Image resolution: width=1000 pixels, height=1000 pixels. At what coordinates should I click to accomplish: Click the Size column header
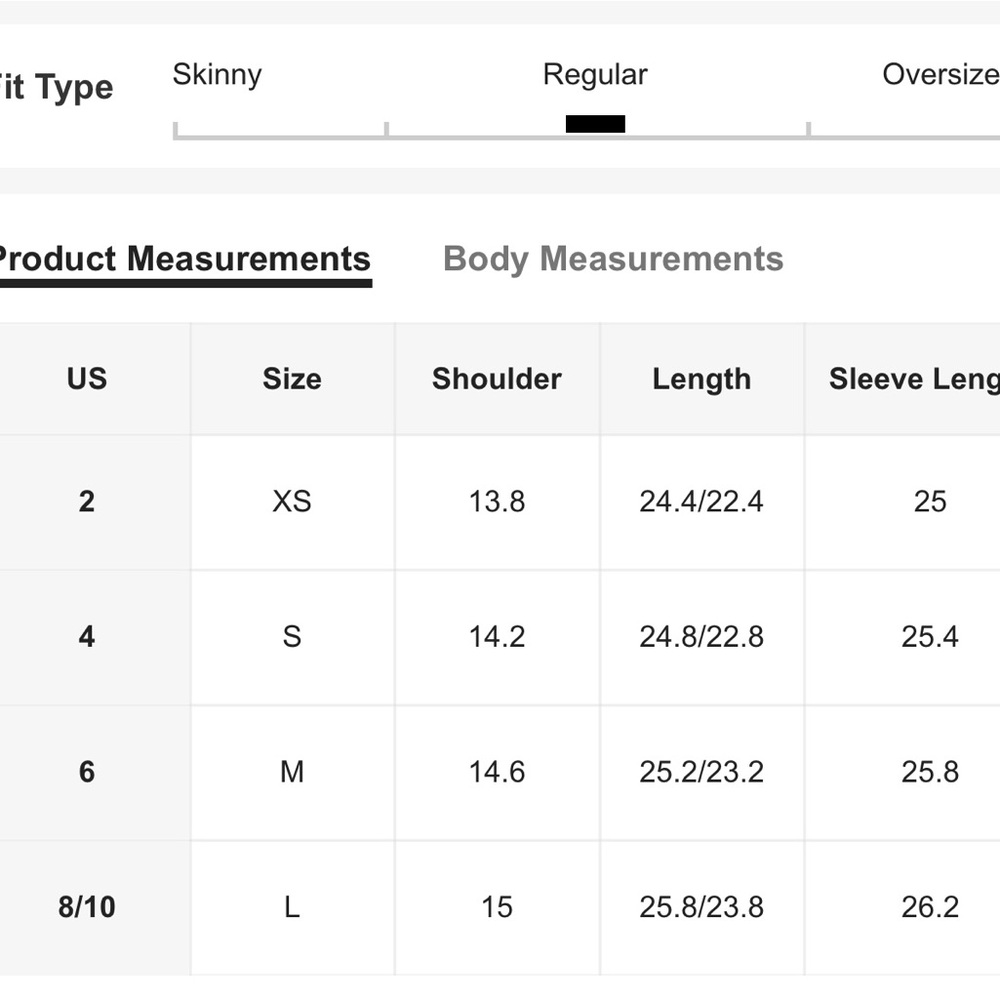tap(292, 379)
